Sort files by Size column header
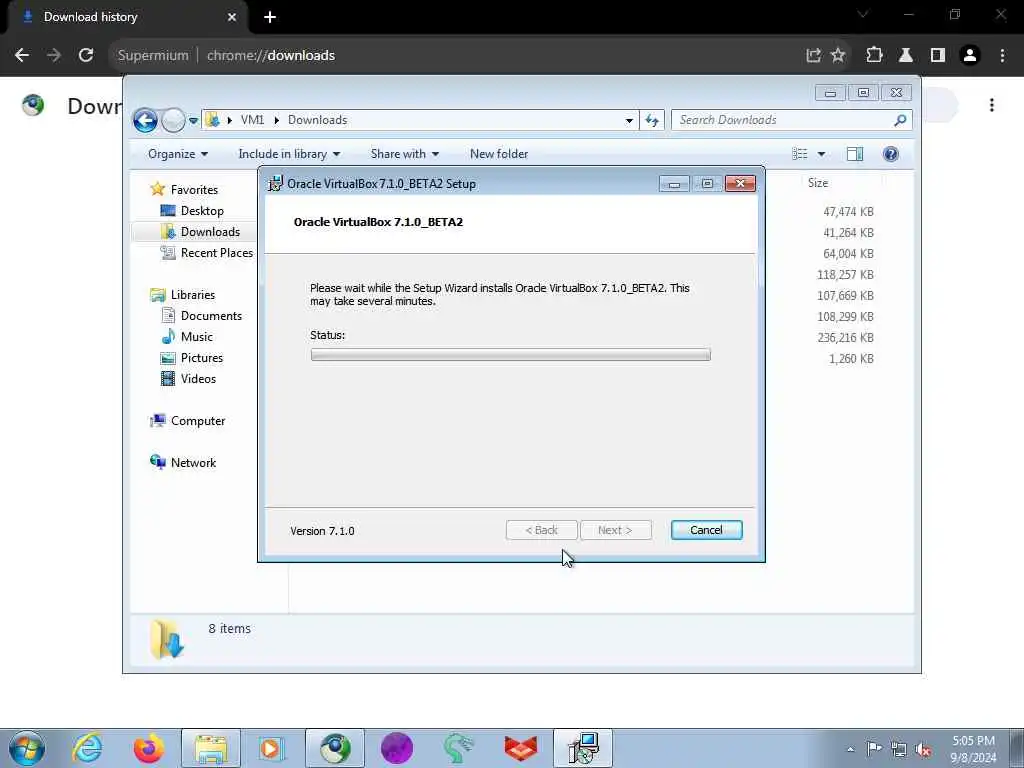This screenshot has height=768, width=1024. (x=818, y=183)
